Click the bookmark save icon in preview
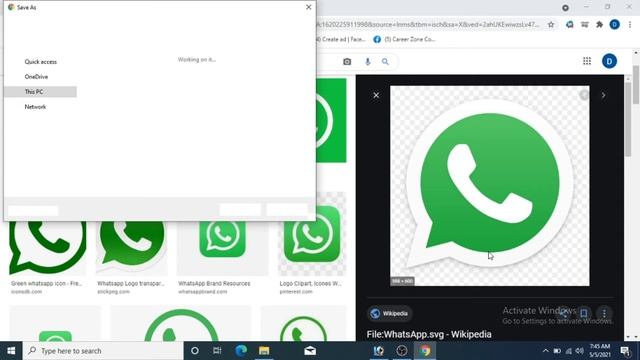Screen dimensions: 640x360 pyautogui.click(x=584, y=313)
